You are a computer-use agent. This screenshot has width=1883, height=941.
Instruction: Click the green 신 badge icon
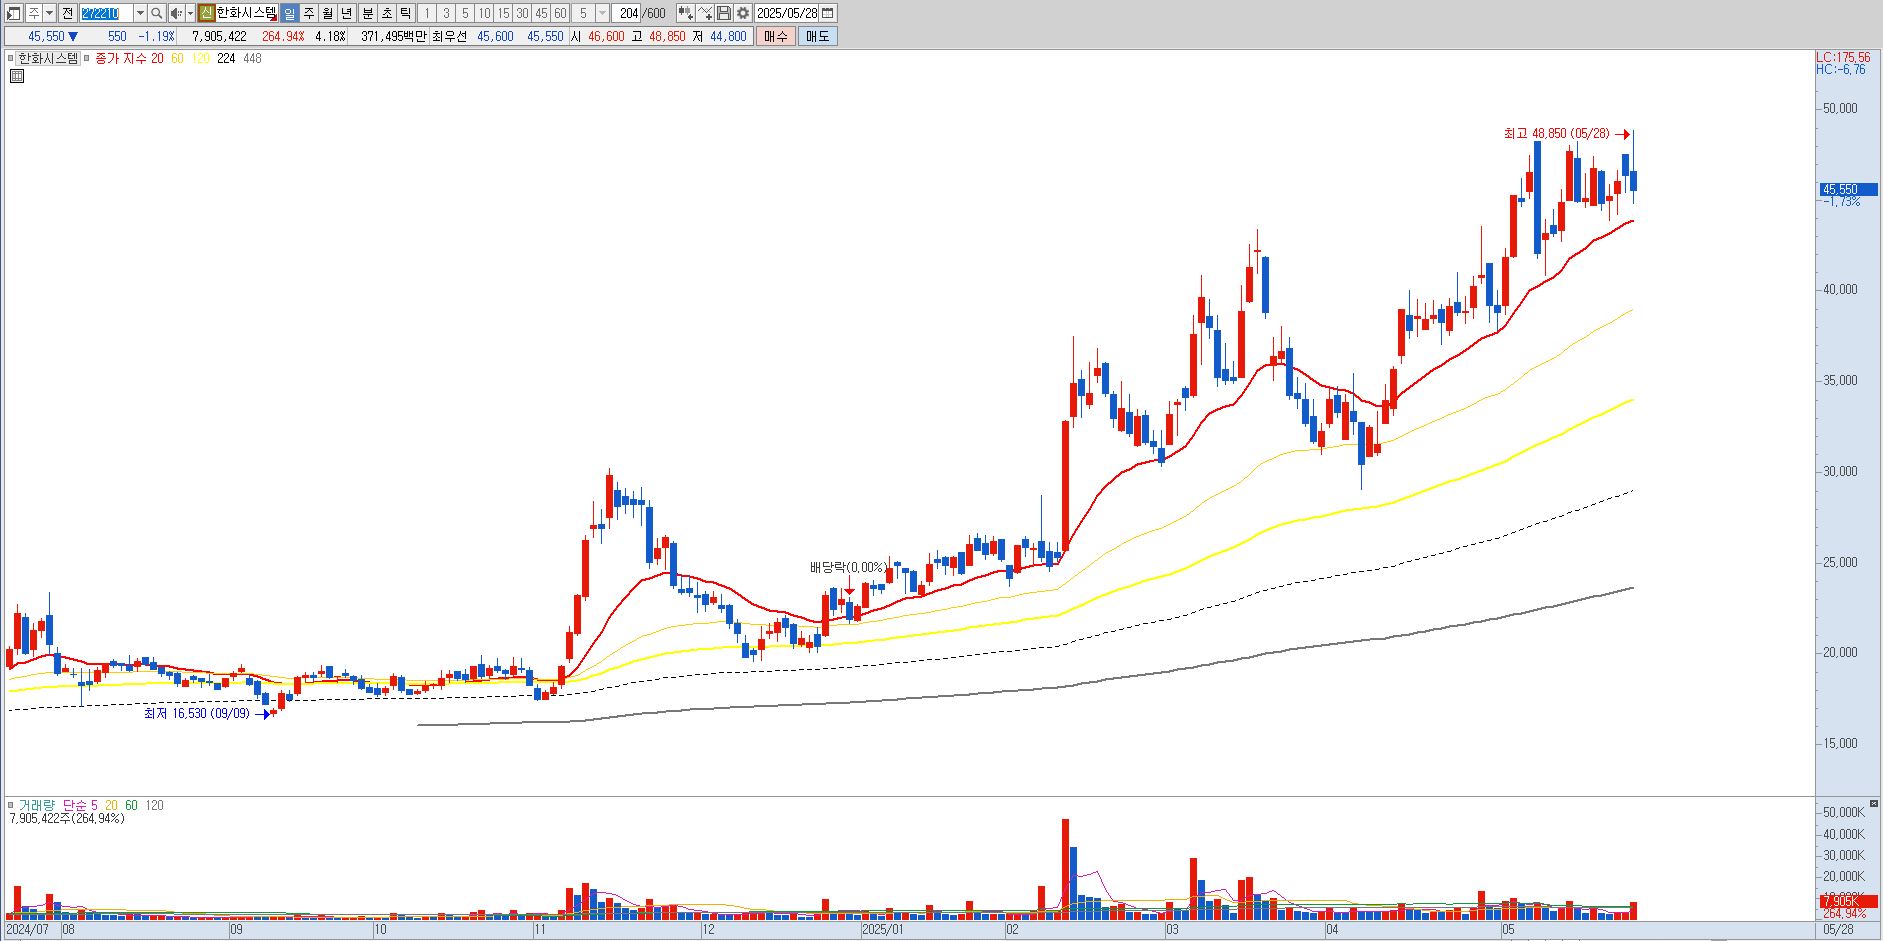coord(206,13)
